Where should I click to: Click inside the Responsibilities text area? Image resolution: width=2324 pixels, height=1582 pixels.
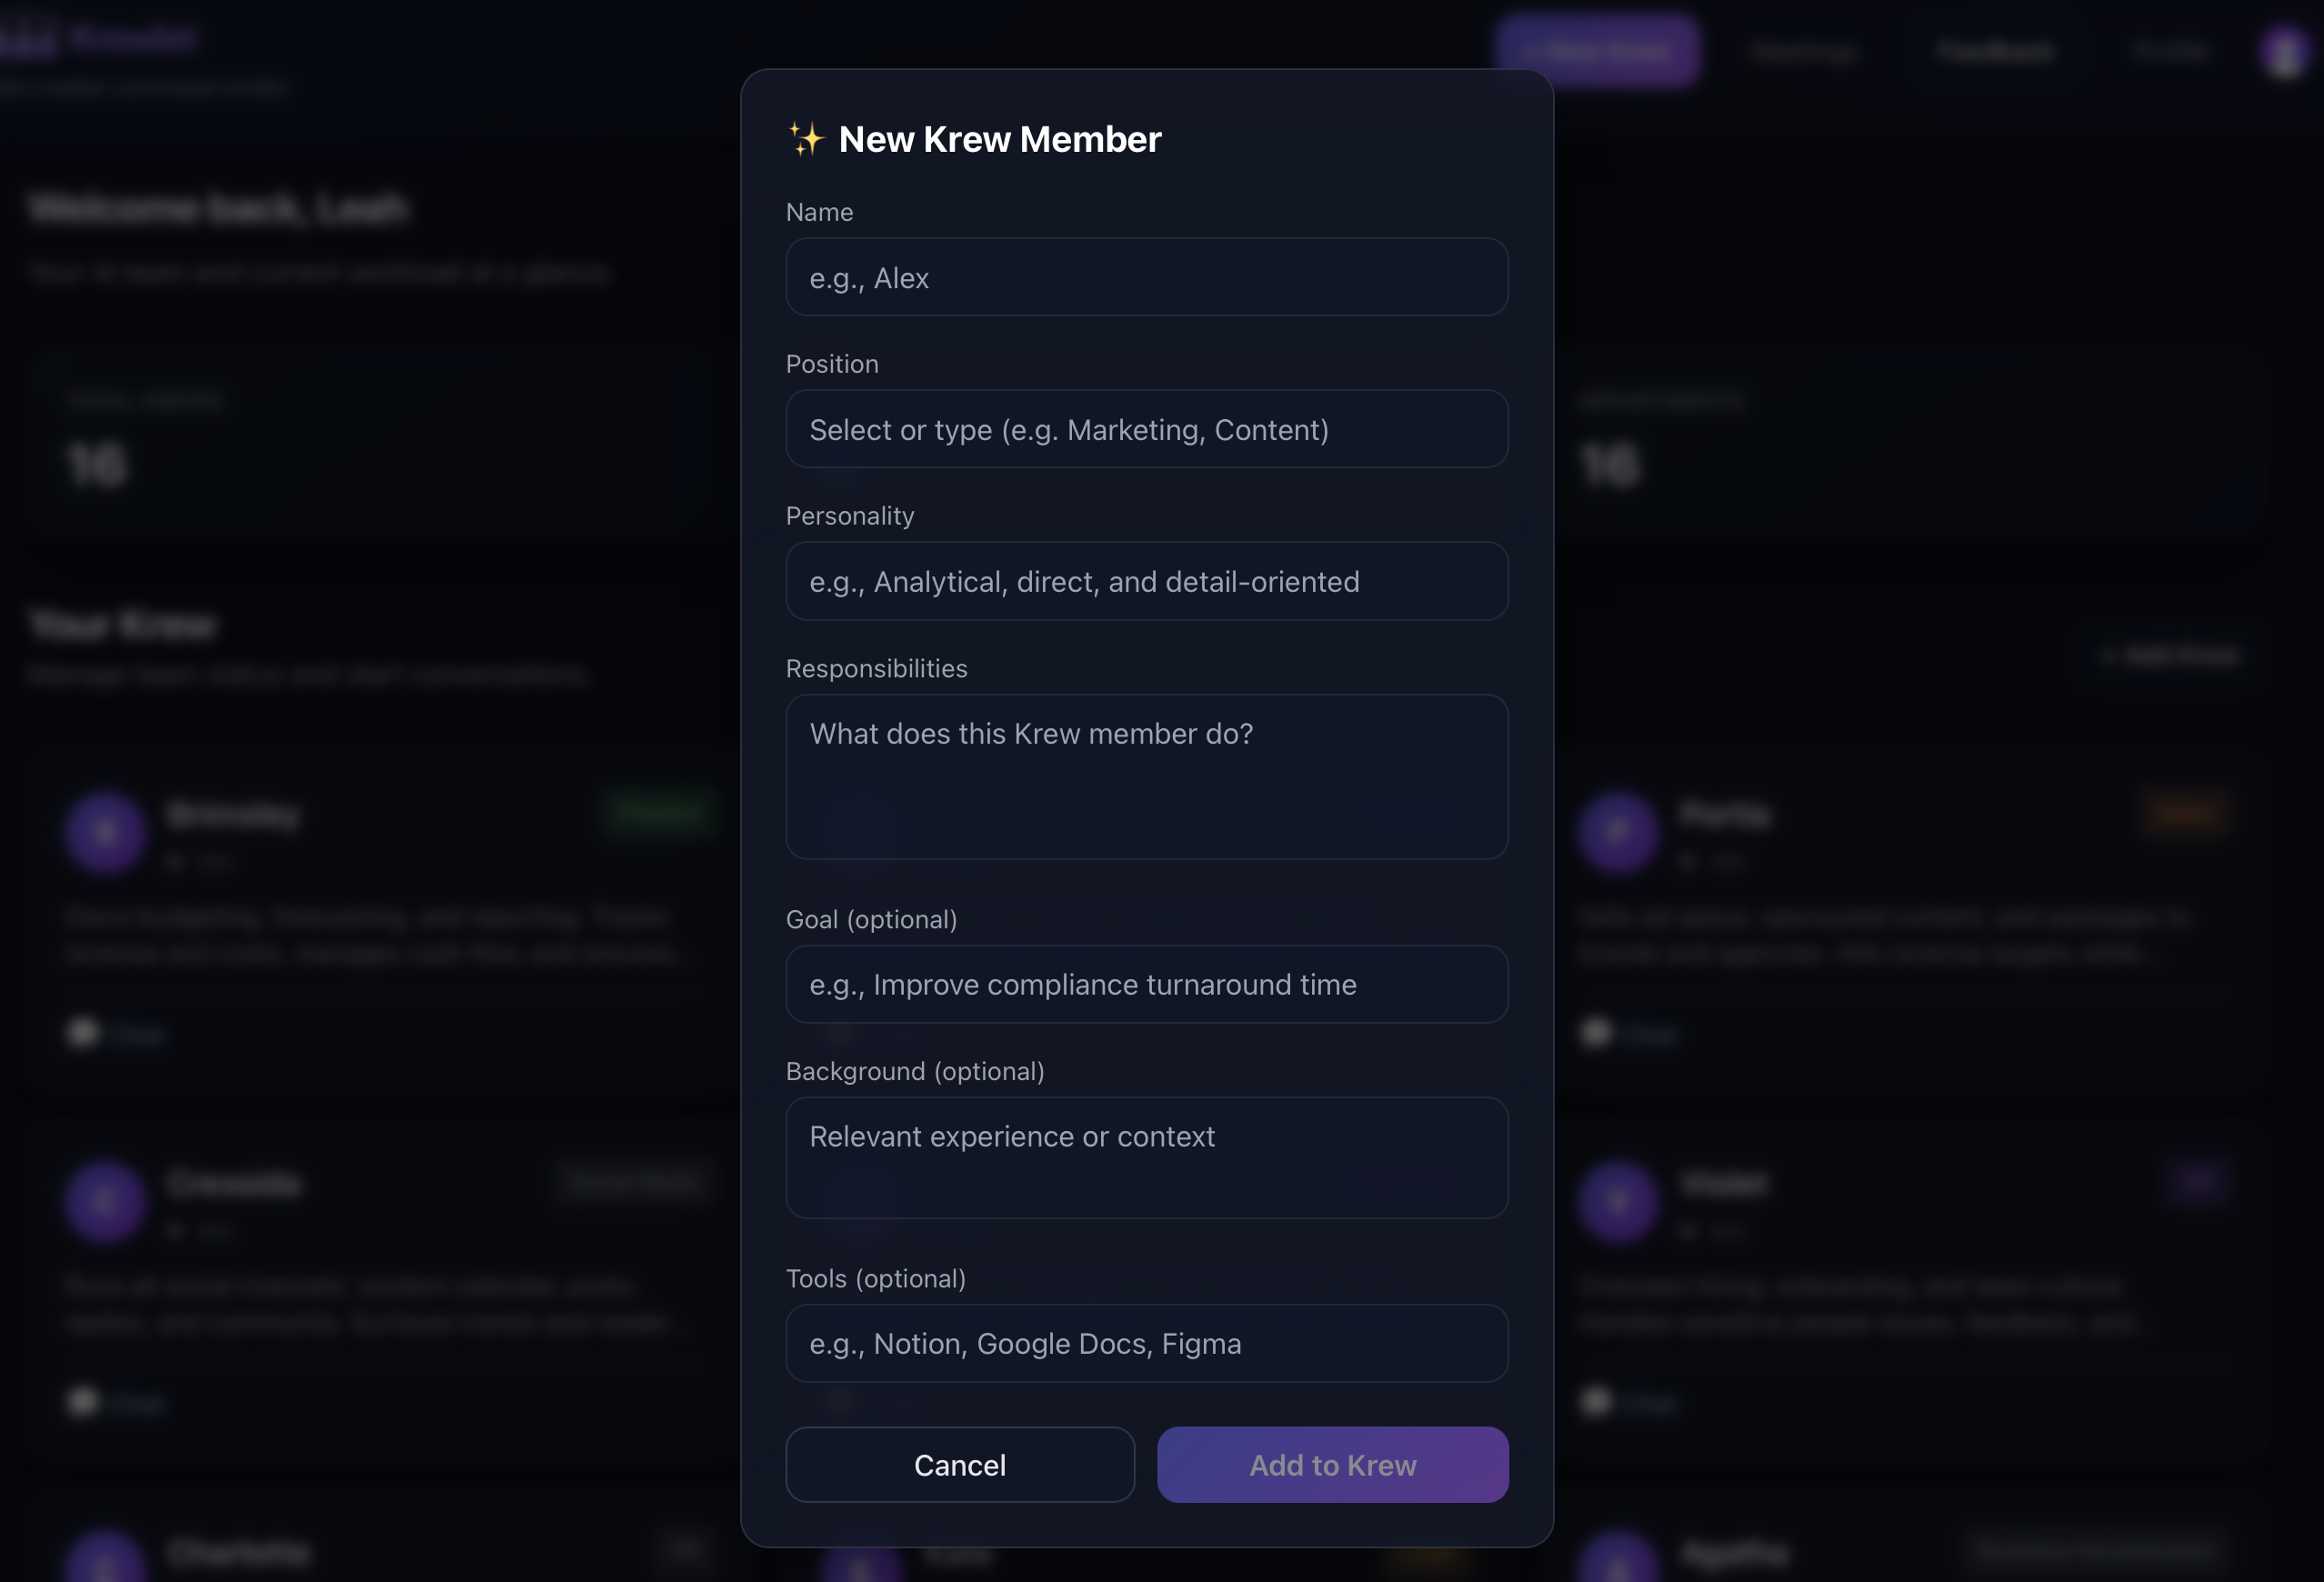pos(1146,777)
